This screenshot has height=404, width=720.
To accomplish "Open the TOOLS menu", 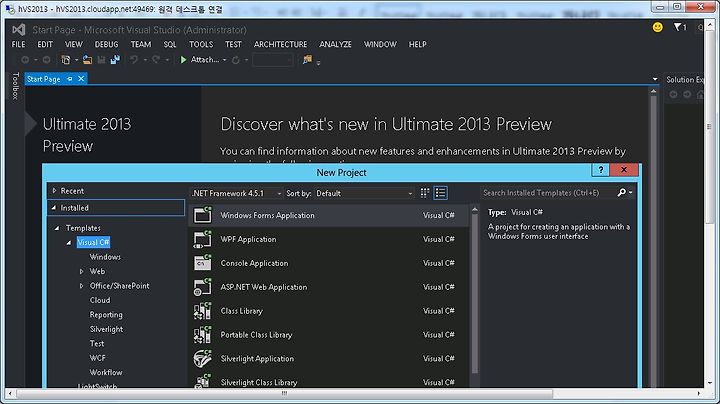I will point(201,45).
